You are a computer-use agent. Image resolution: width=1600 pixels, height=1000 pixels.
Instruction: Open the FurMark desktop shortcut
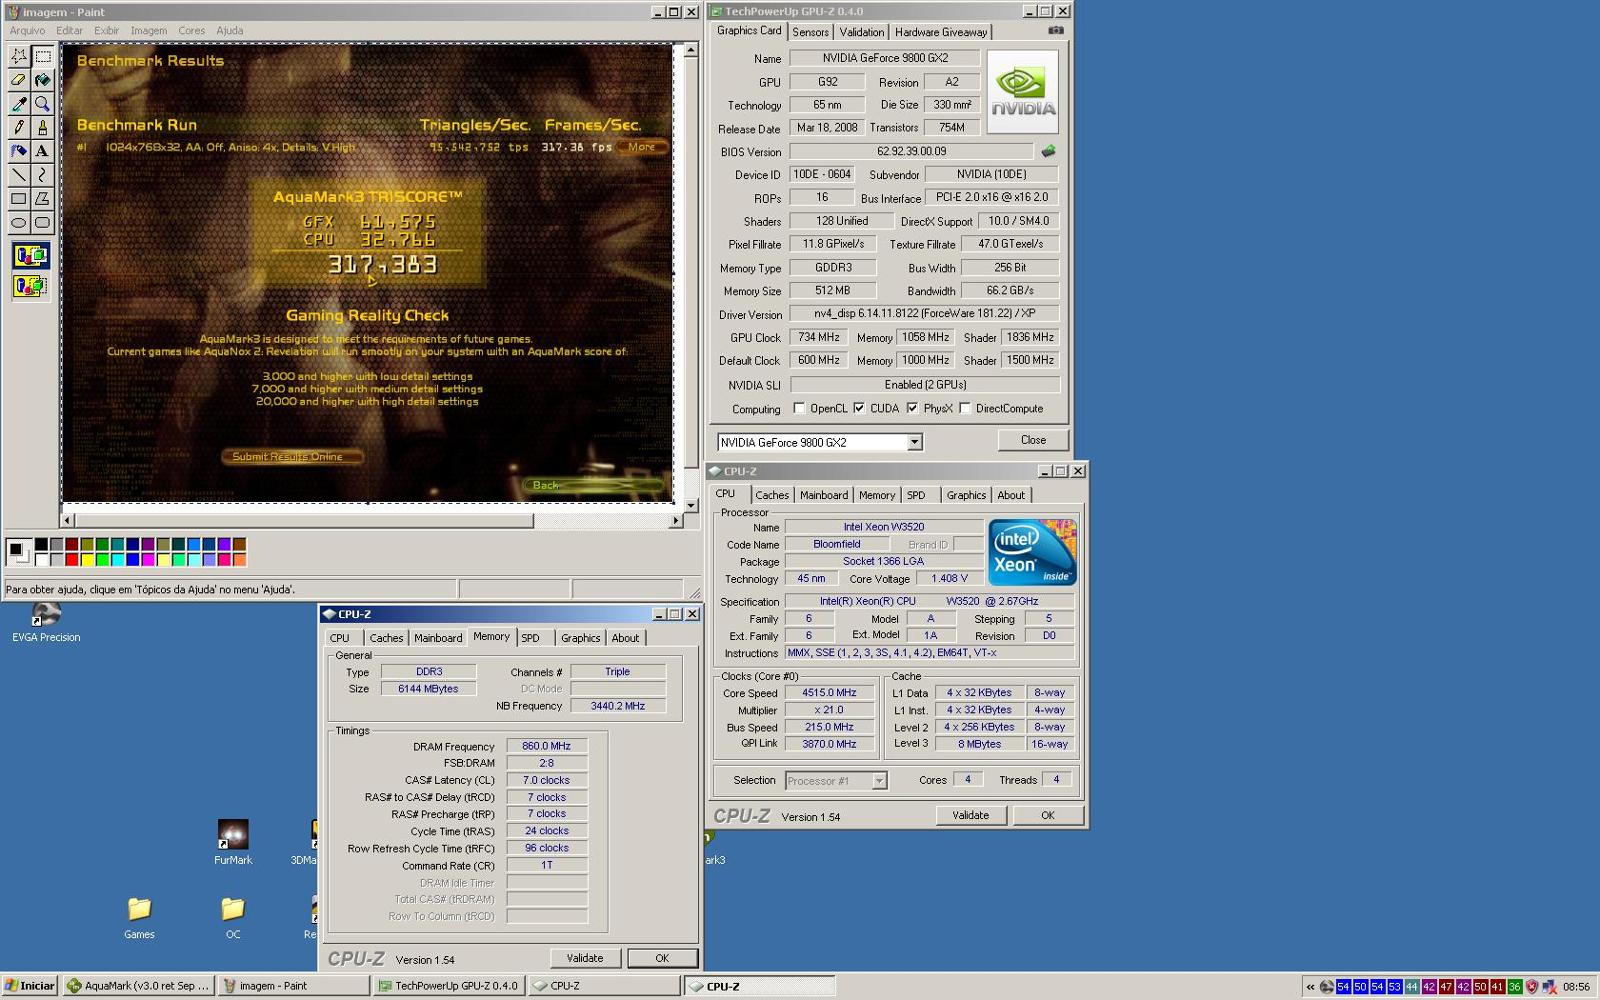[233, 842]
